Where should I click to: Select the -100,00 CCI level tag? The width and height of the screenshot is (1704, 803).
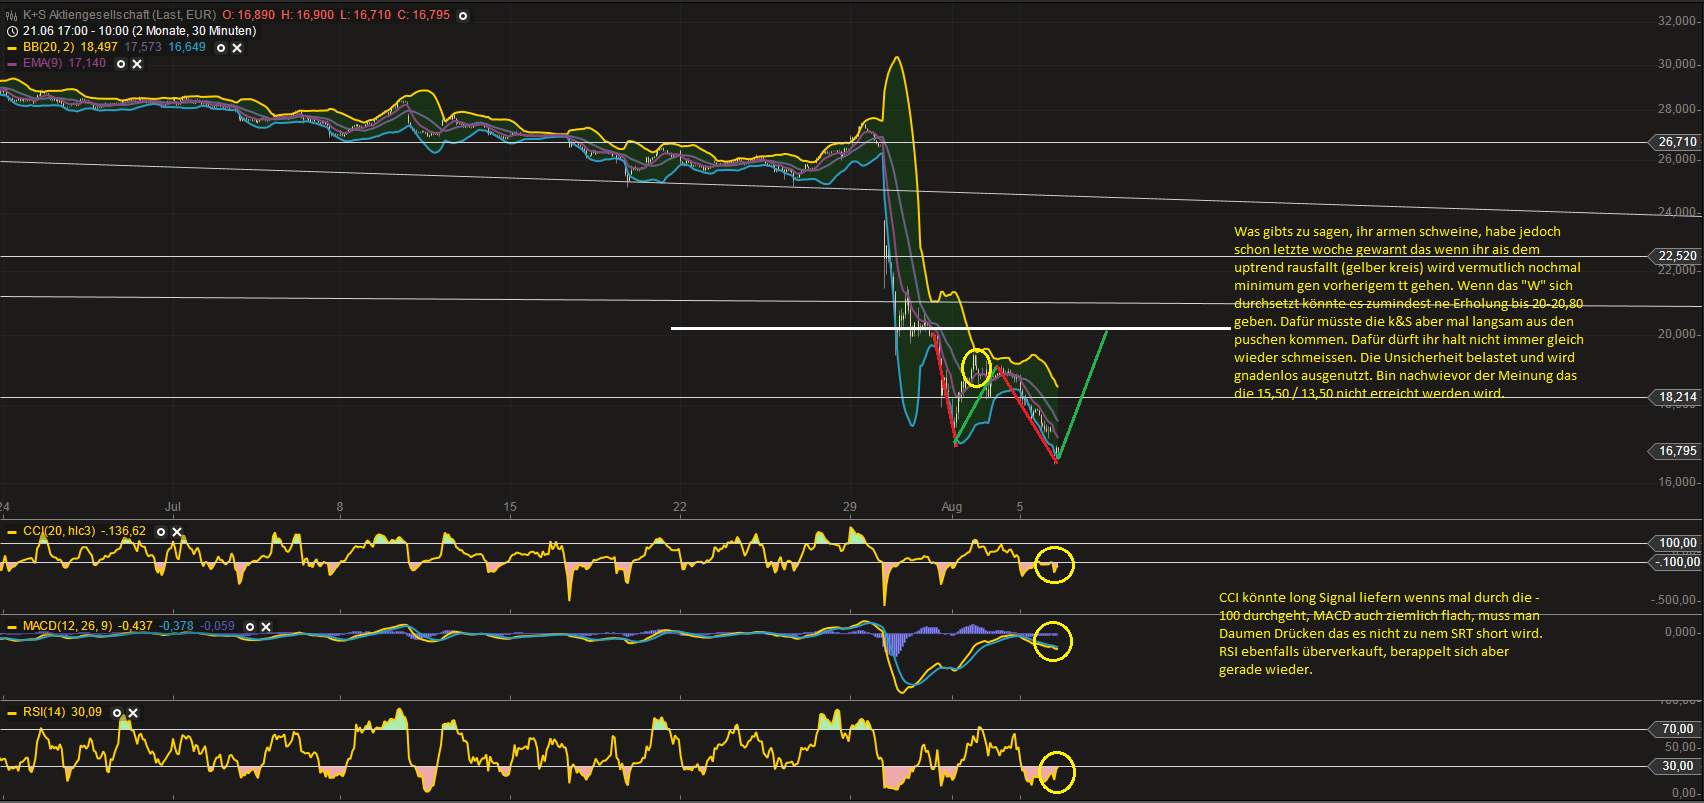point(1676,562)
